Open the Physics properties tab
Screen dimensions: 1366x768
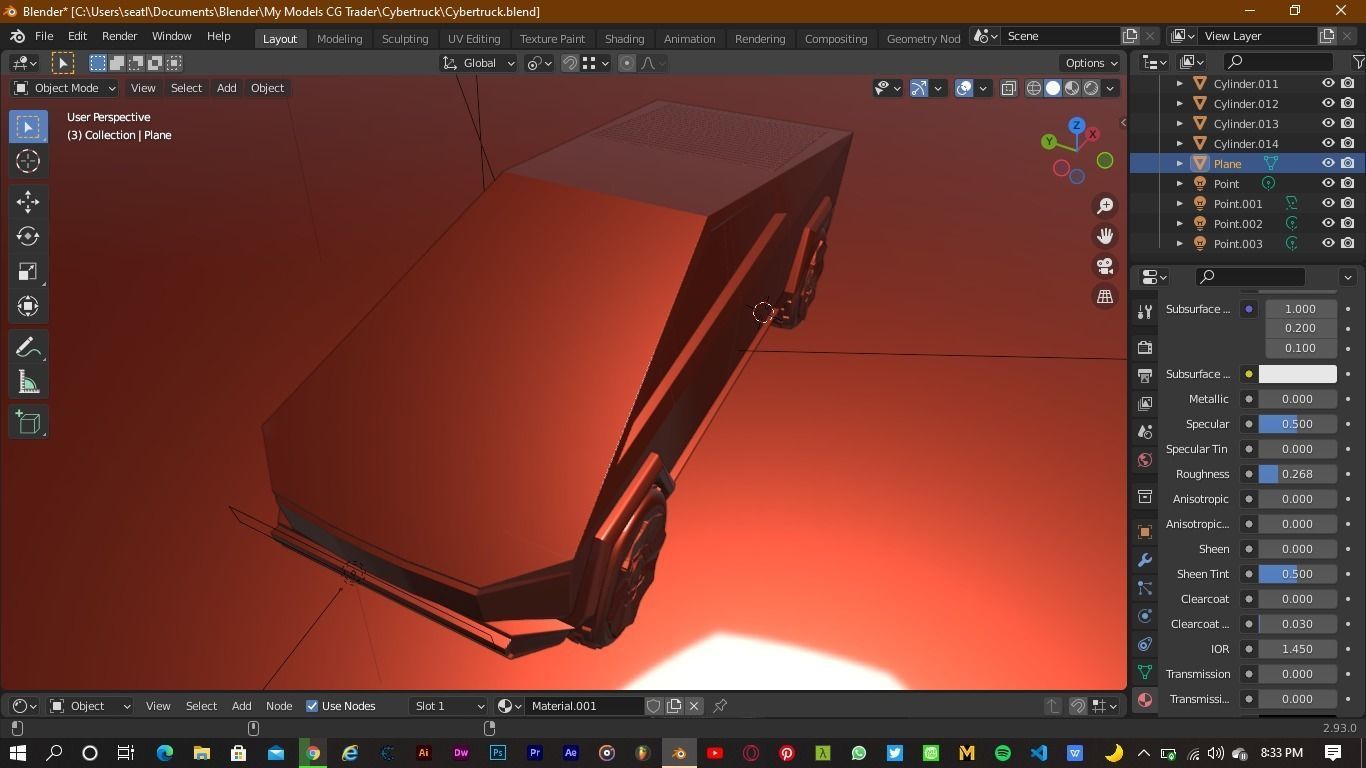[x=1145, y=616]
